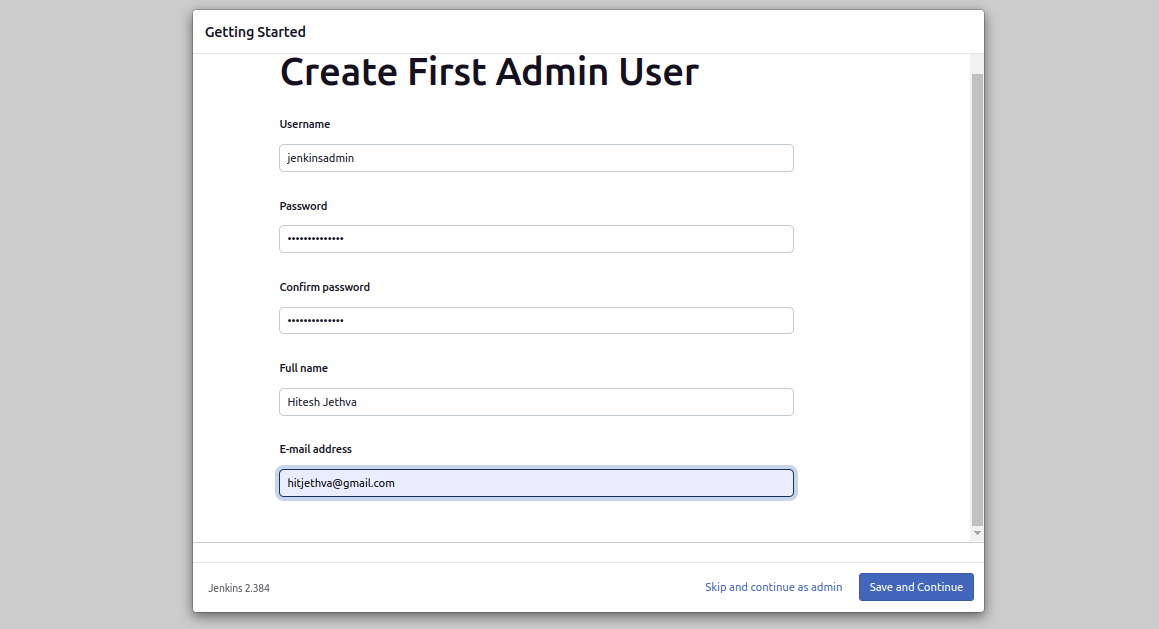Click the Create First Admin User heading

point(489,72)
